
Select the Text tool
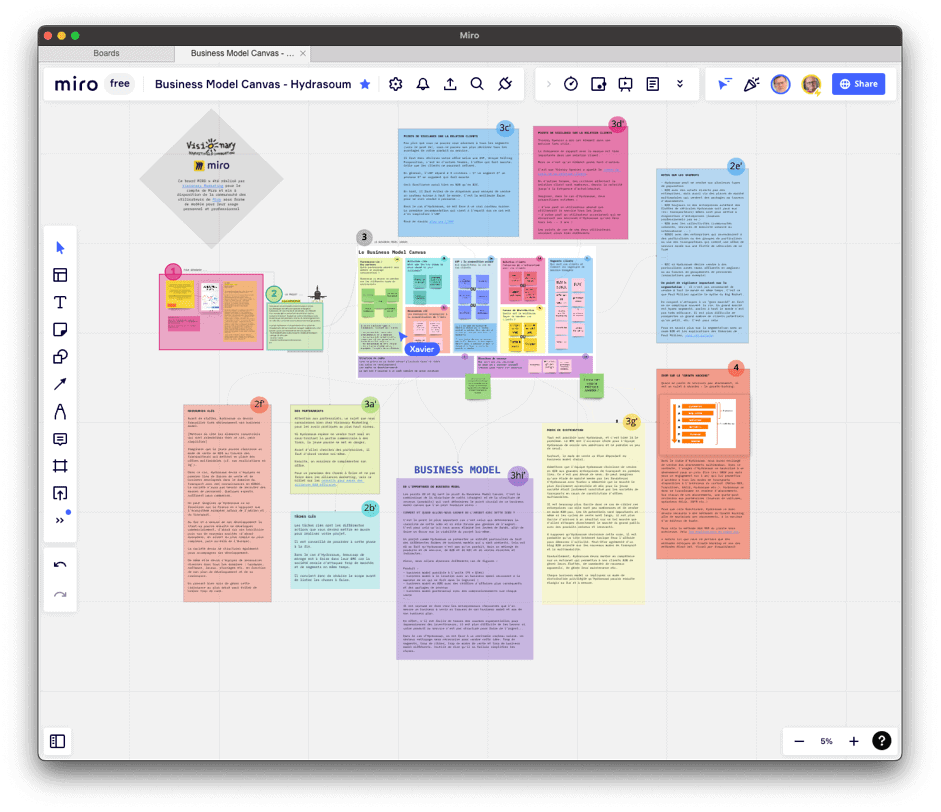point(60,302)
